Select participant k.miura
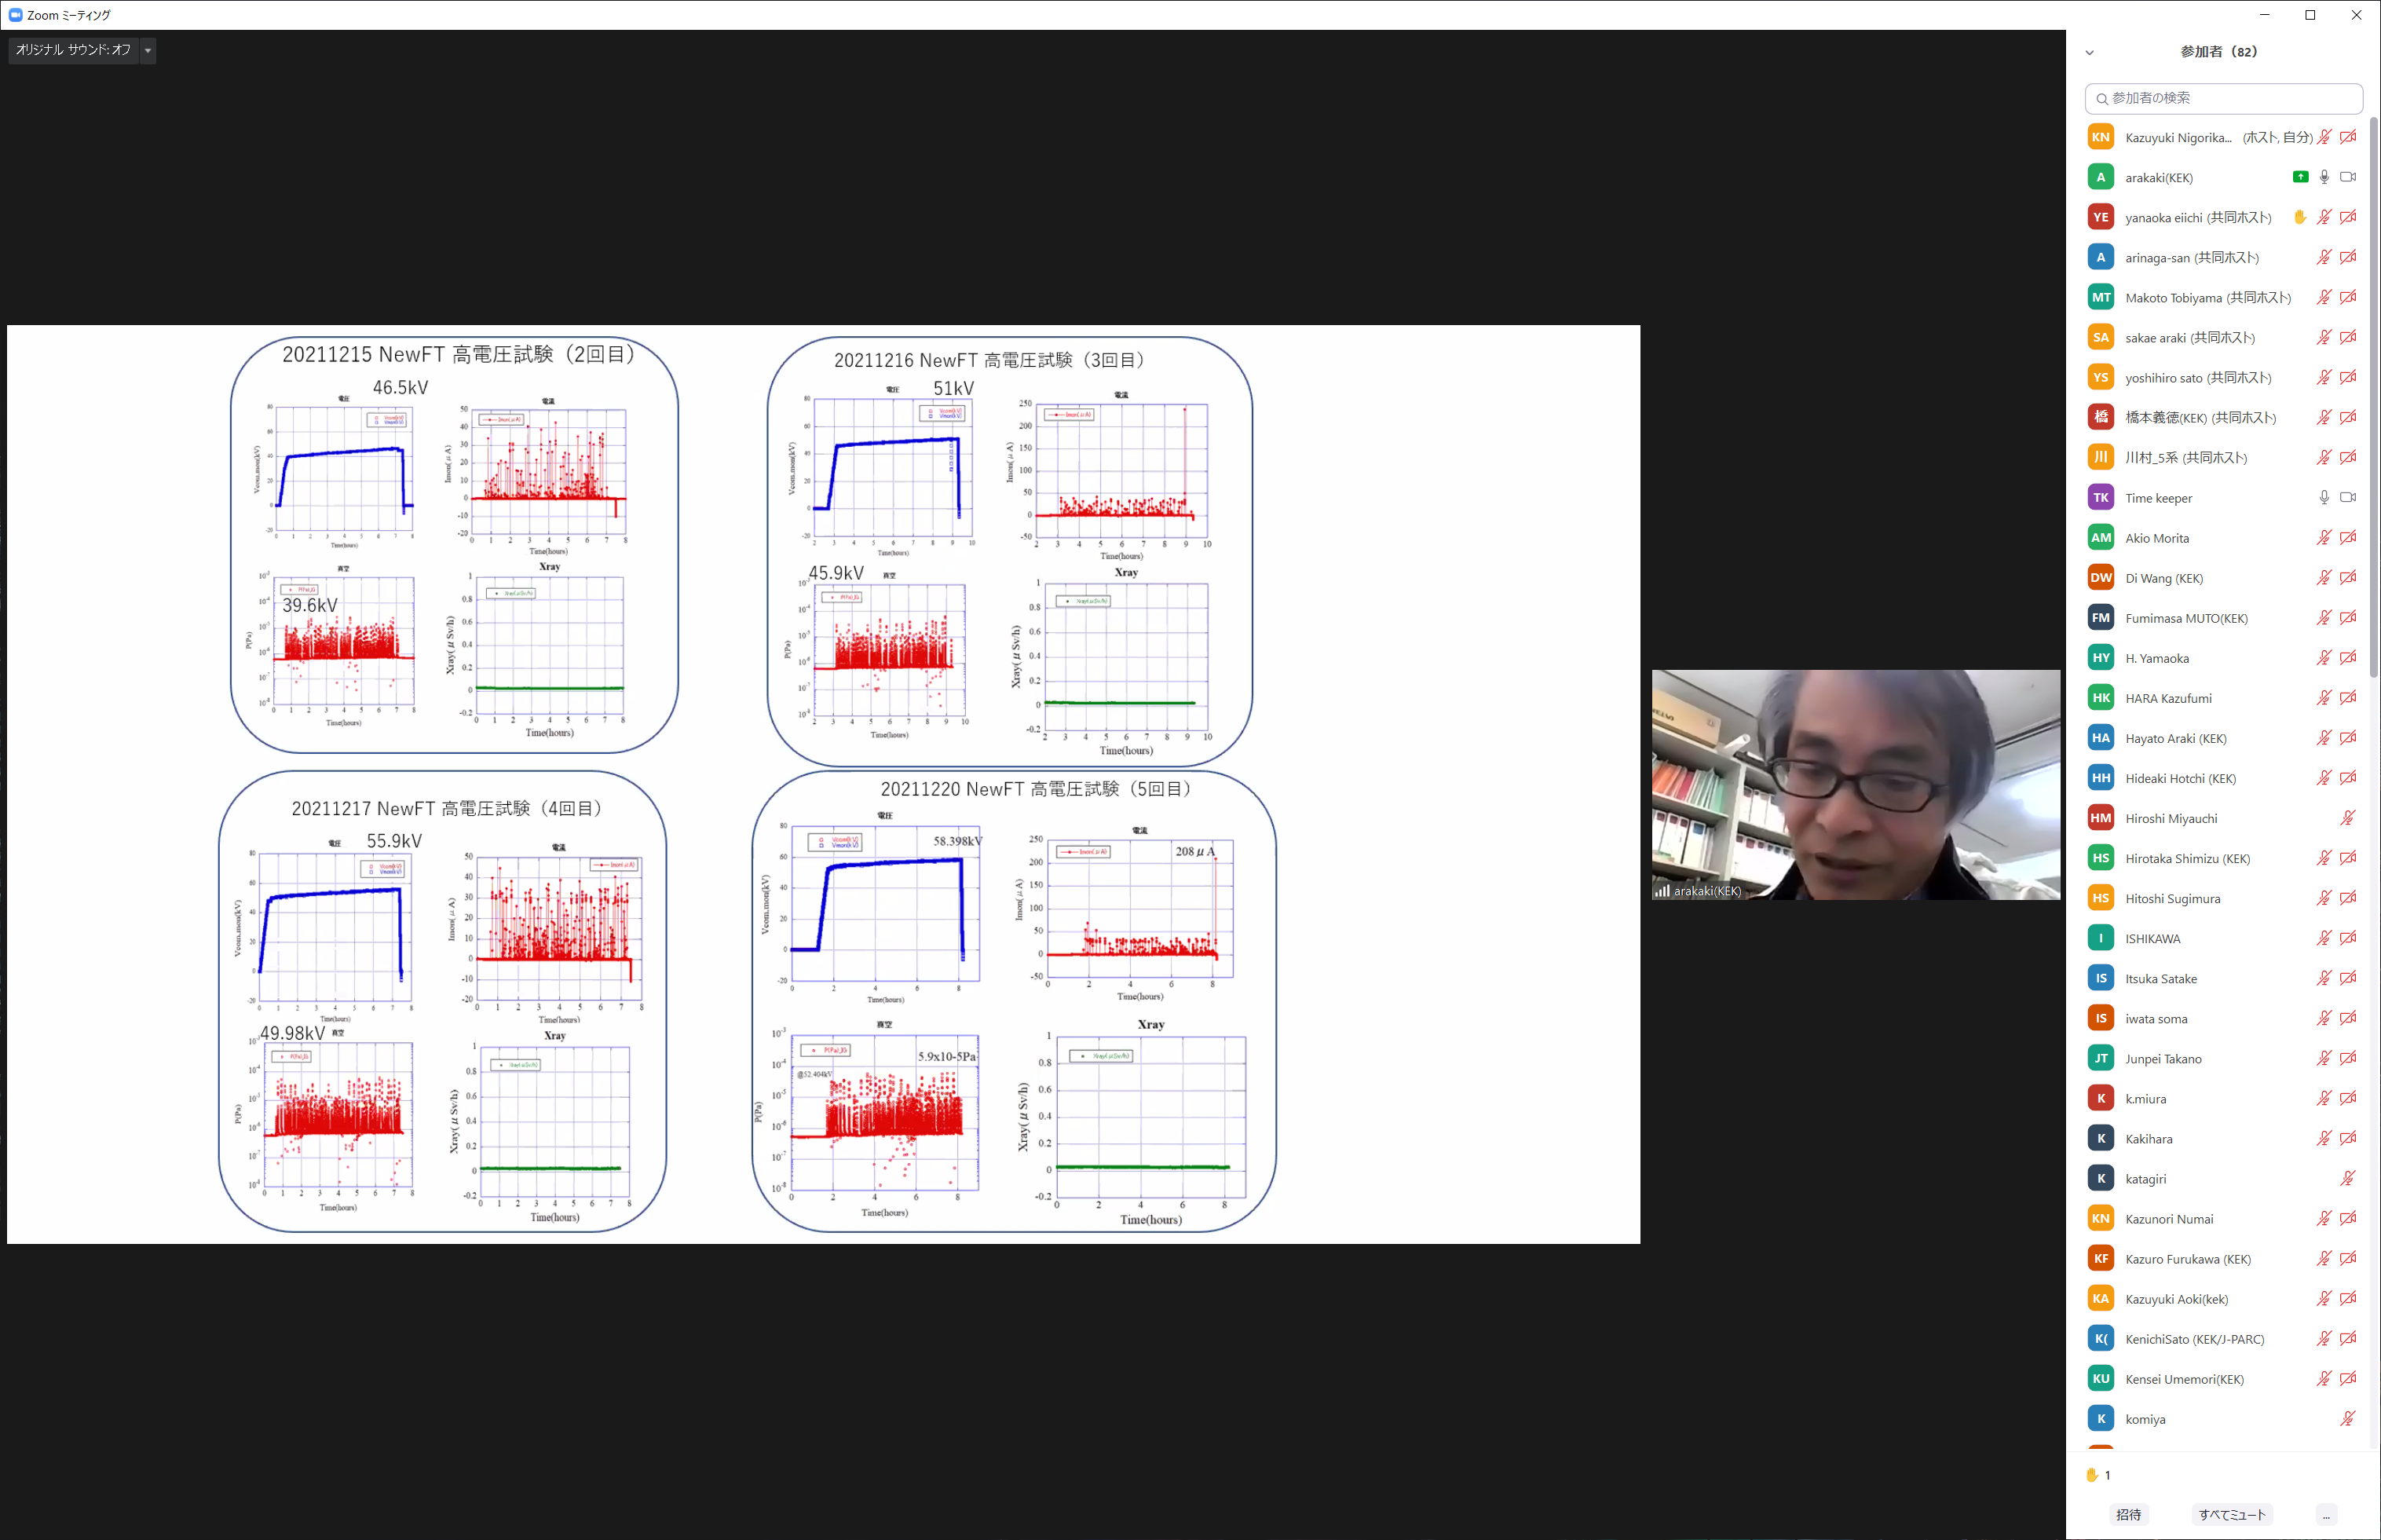The image size is (2381, 1540). 2223,1098
